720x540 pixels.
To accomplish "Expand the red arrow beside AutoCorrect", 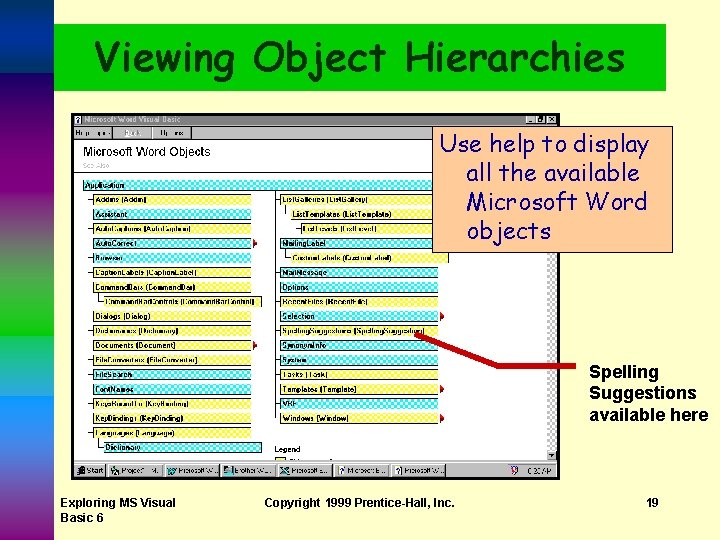I will (x=255, y=243).
